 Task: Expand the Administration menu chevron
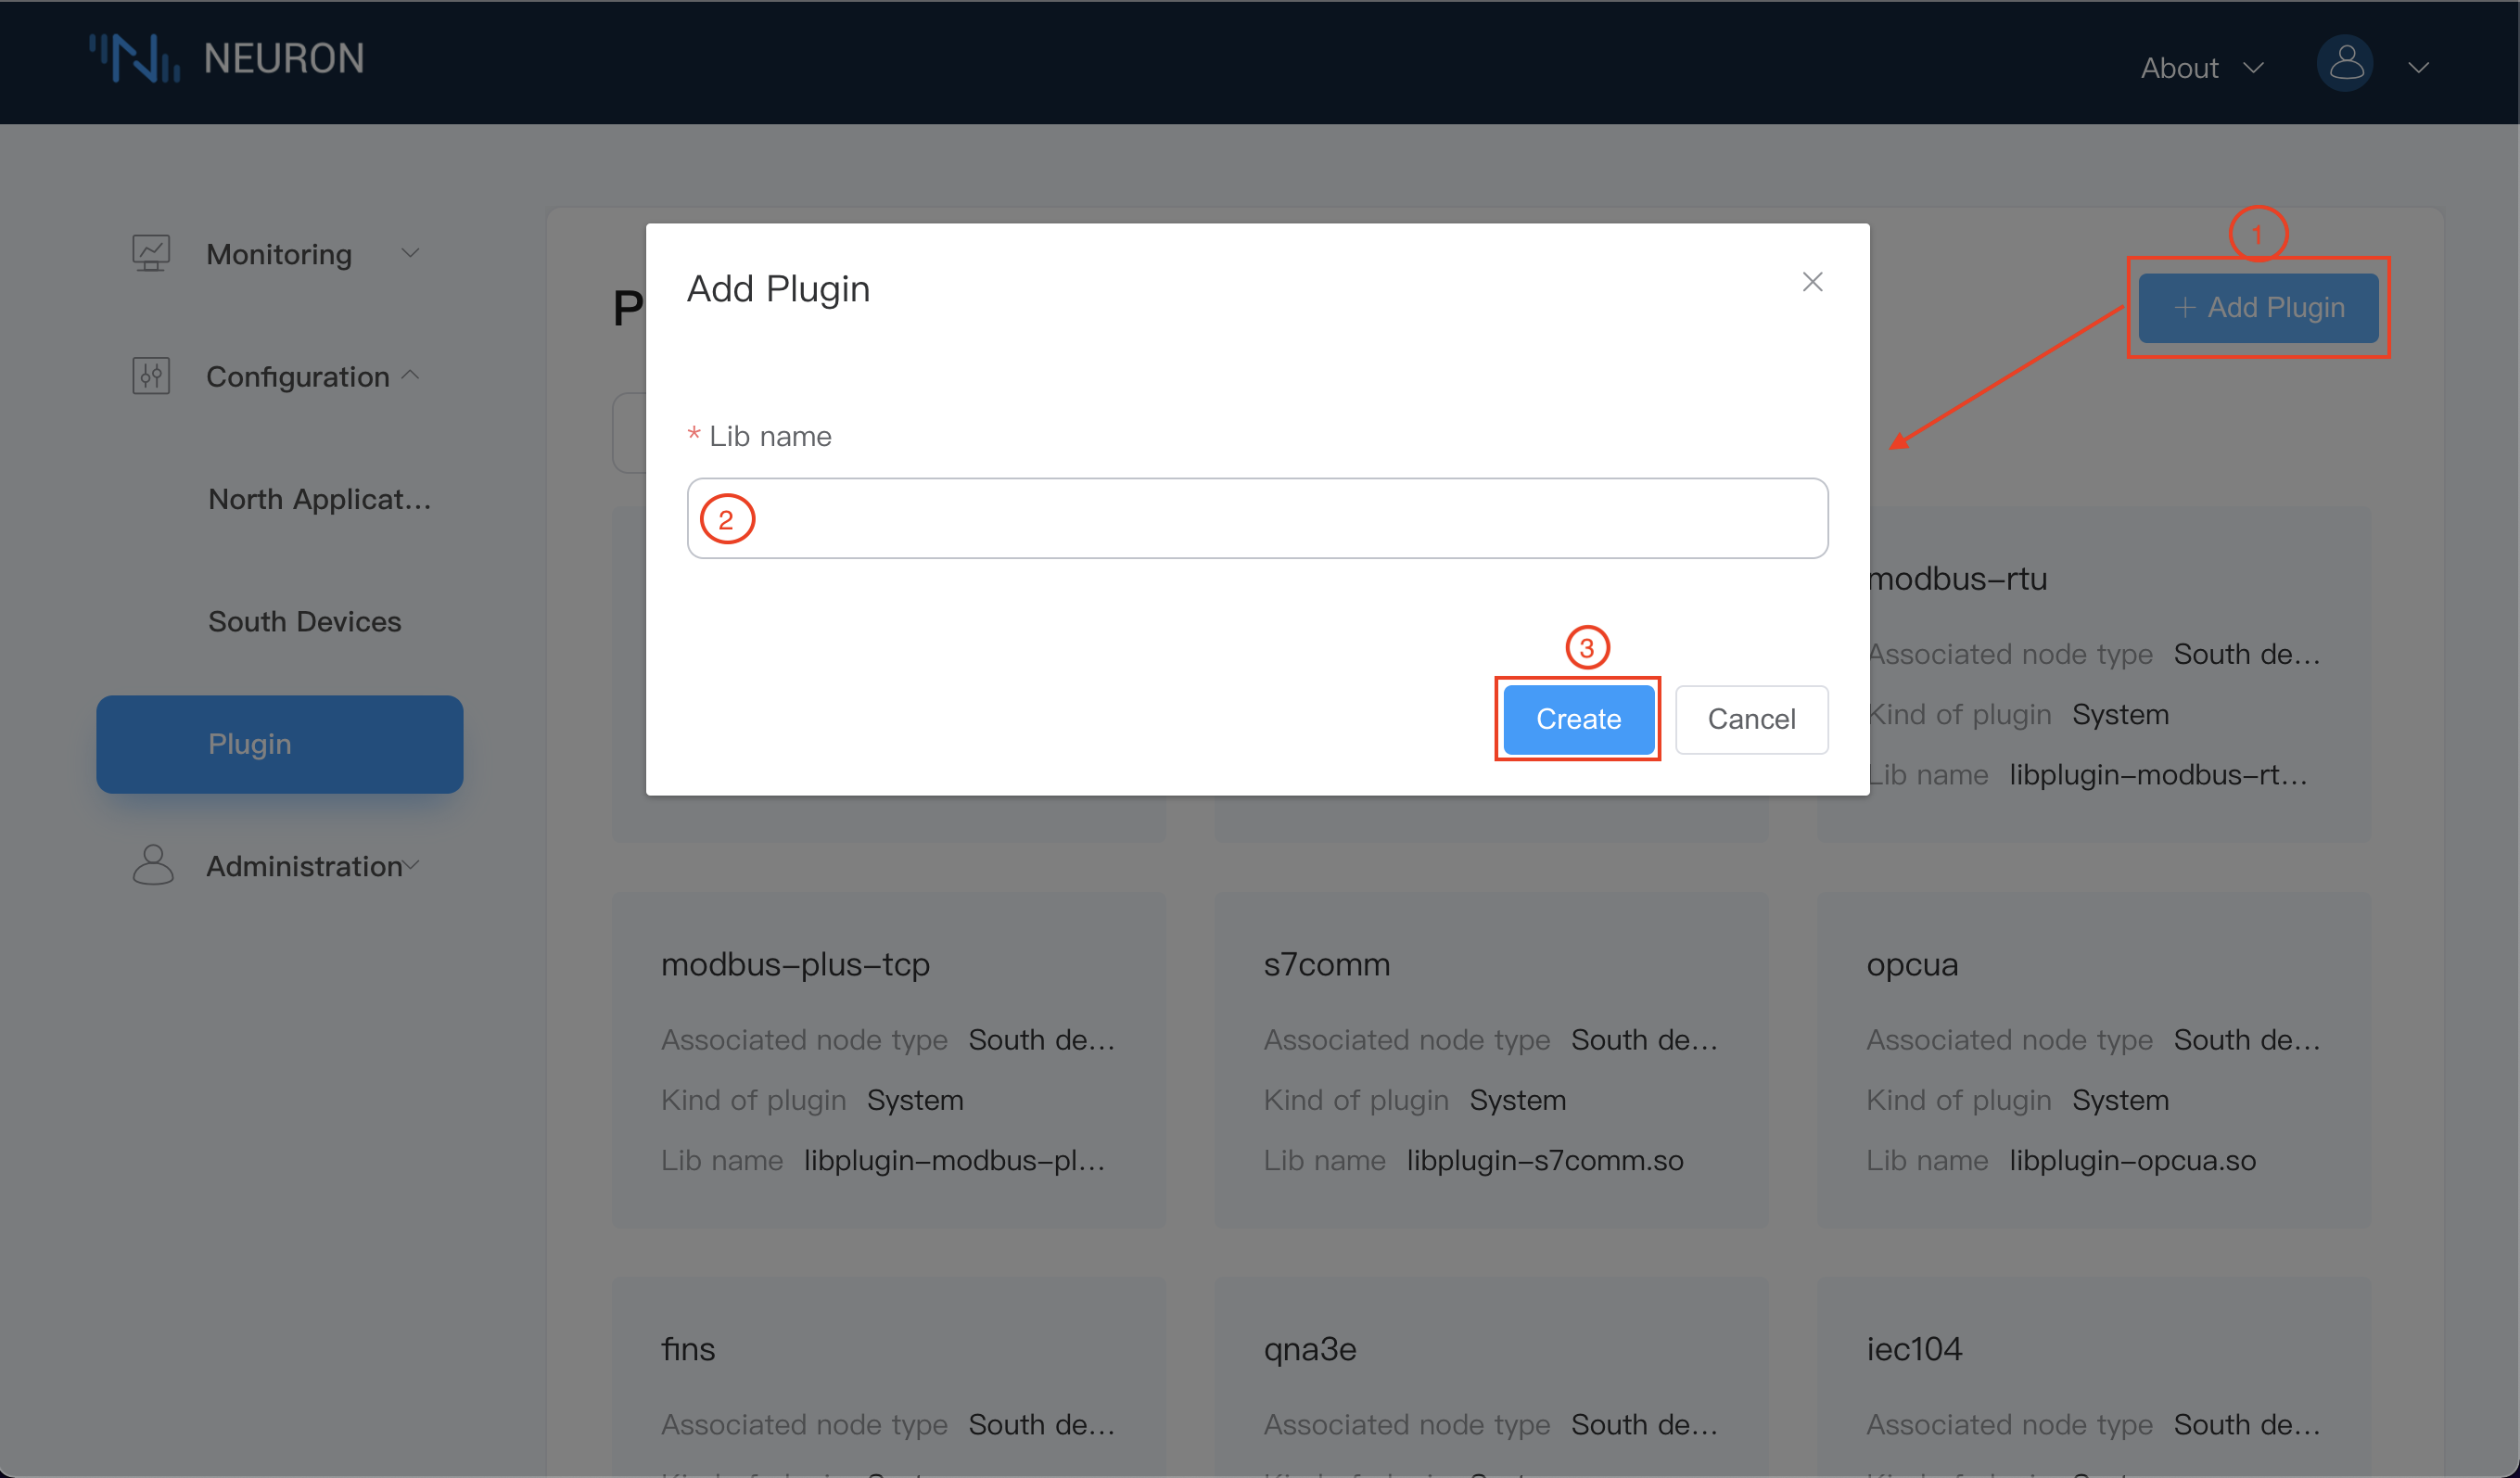coord(411,865)
